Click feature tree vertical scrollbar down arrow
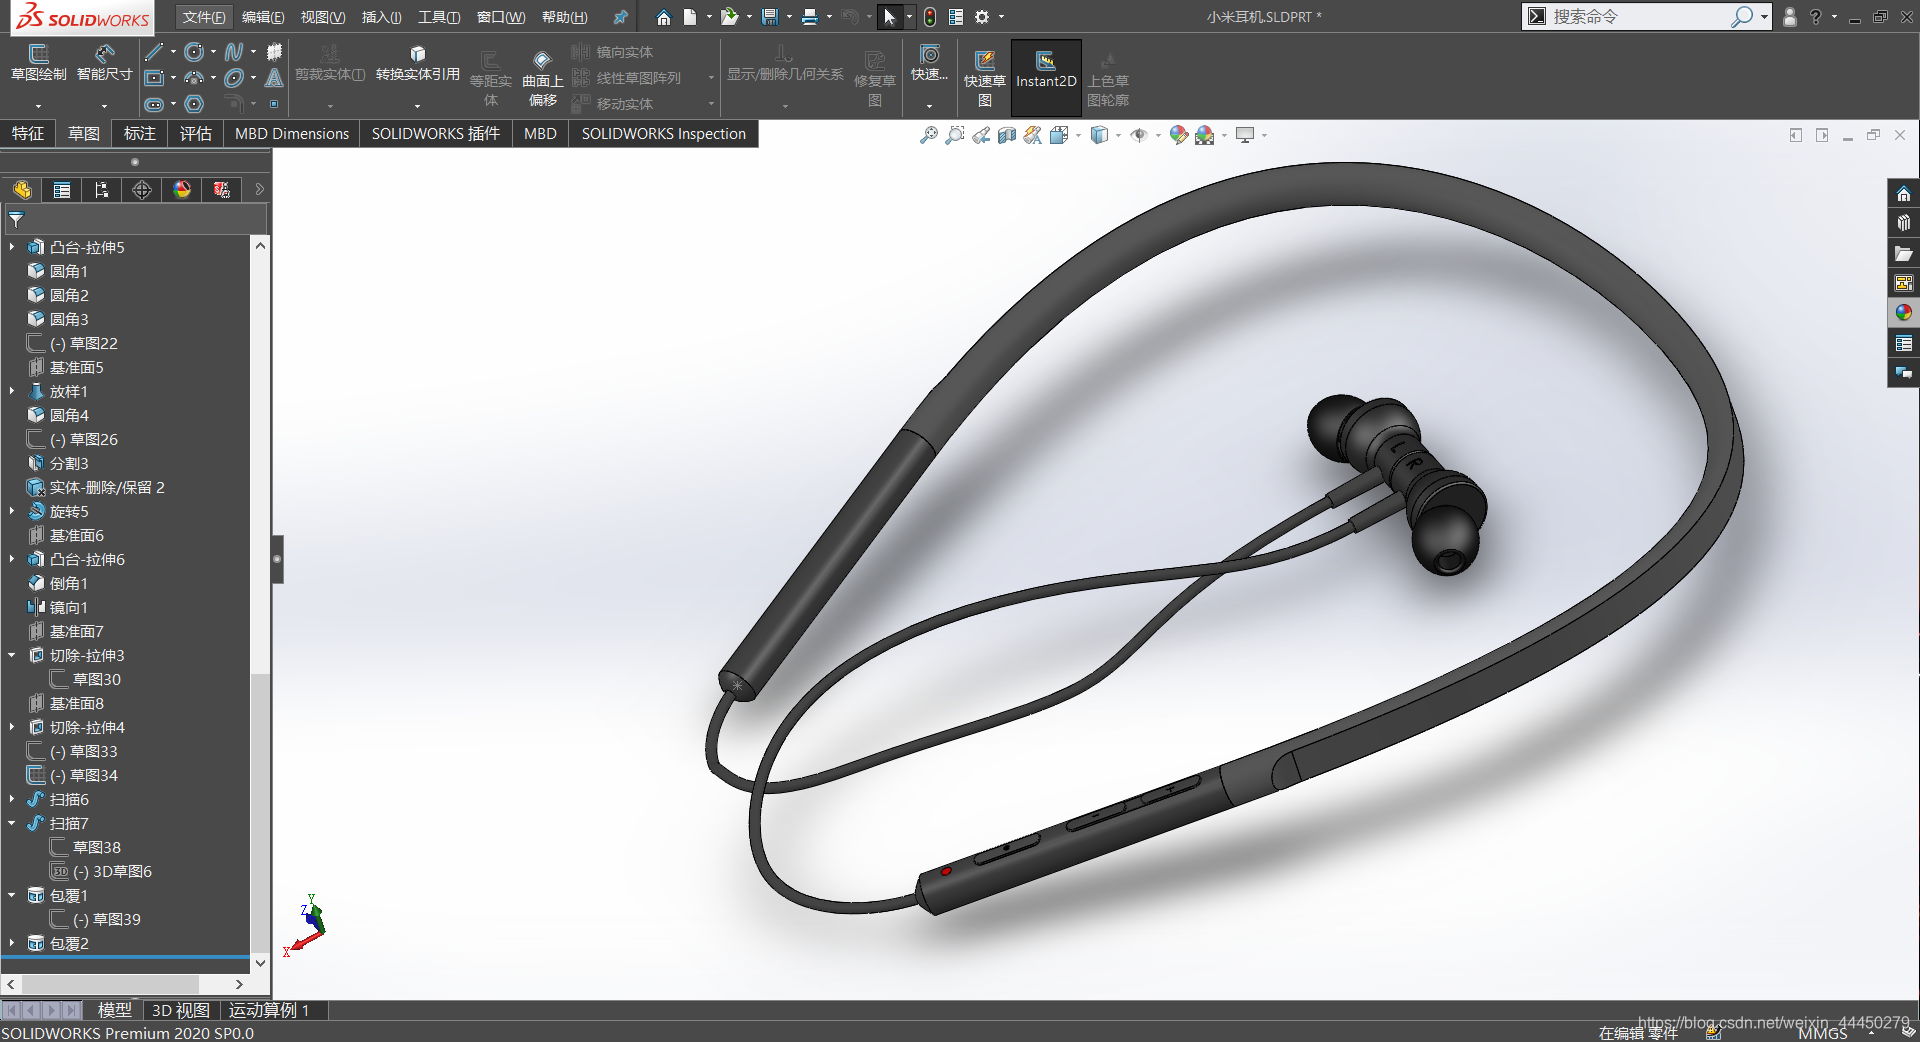Screen dimensions: 1920x1042 coord(260,963)
